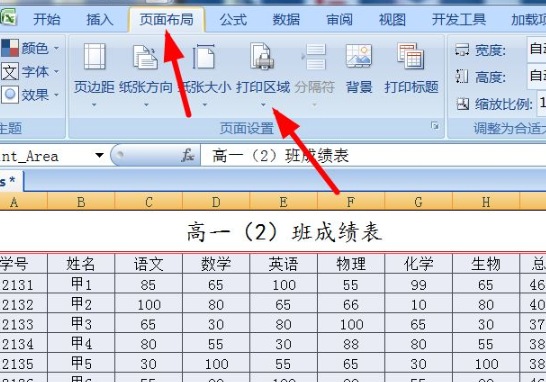Screen dimensions: 546x382
Task: Switch to the 开发工具 tab
Action: pyautogui.click(x=459, y=20)
